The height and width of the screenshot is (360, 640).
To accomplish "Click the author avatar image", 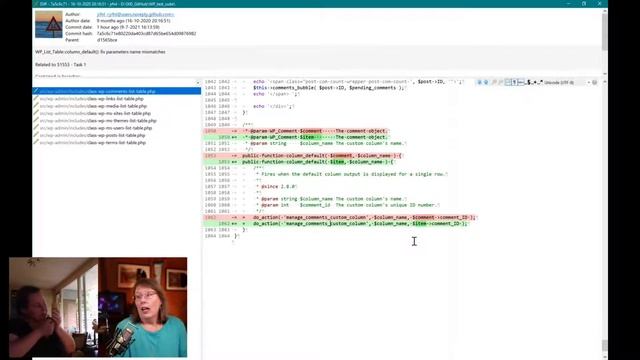I will pos(49,24).
